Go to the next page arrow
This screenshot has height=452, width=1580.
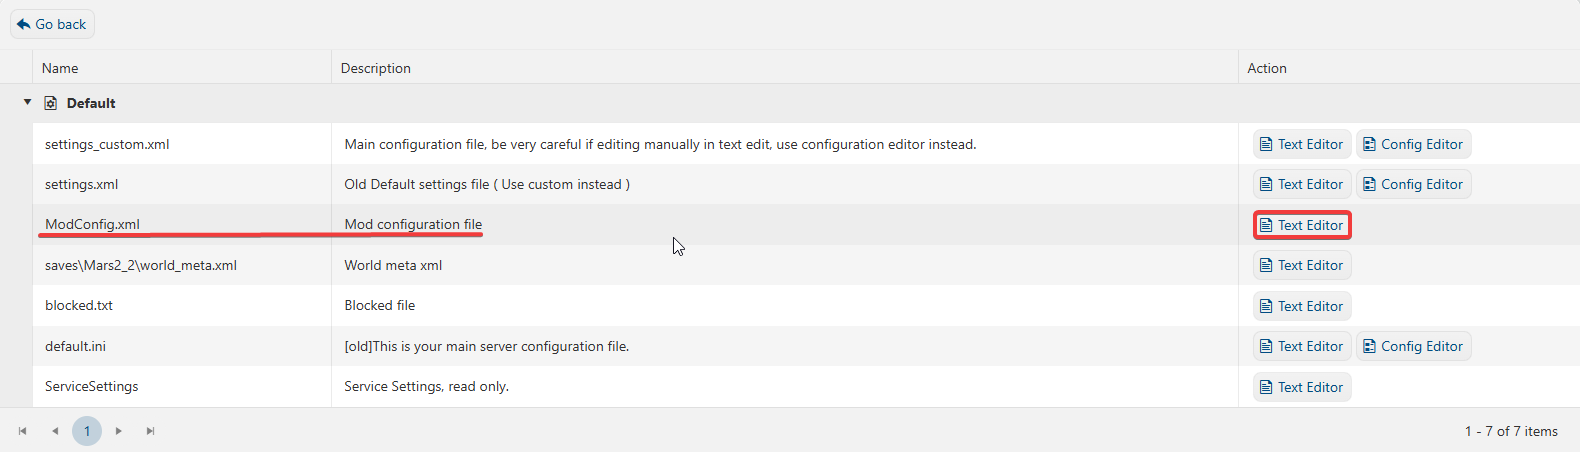(x=119, y=431)
